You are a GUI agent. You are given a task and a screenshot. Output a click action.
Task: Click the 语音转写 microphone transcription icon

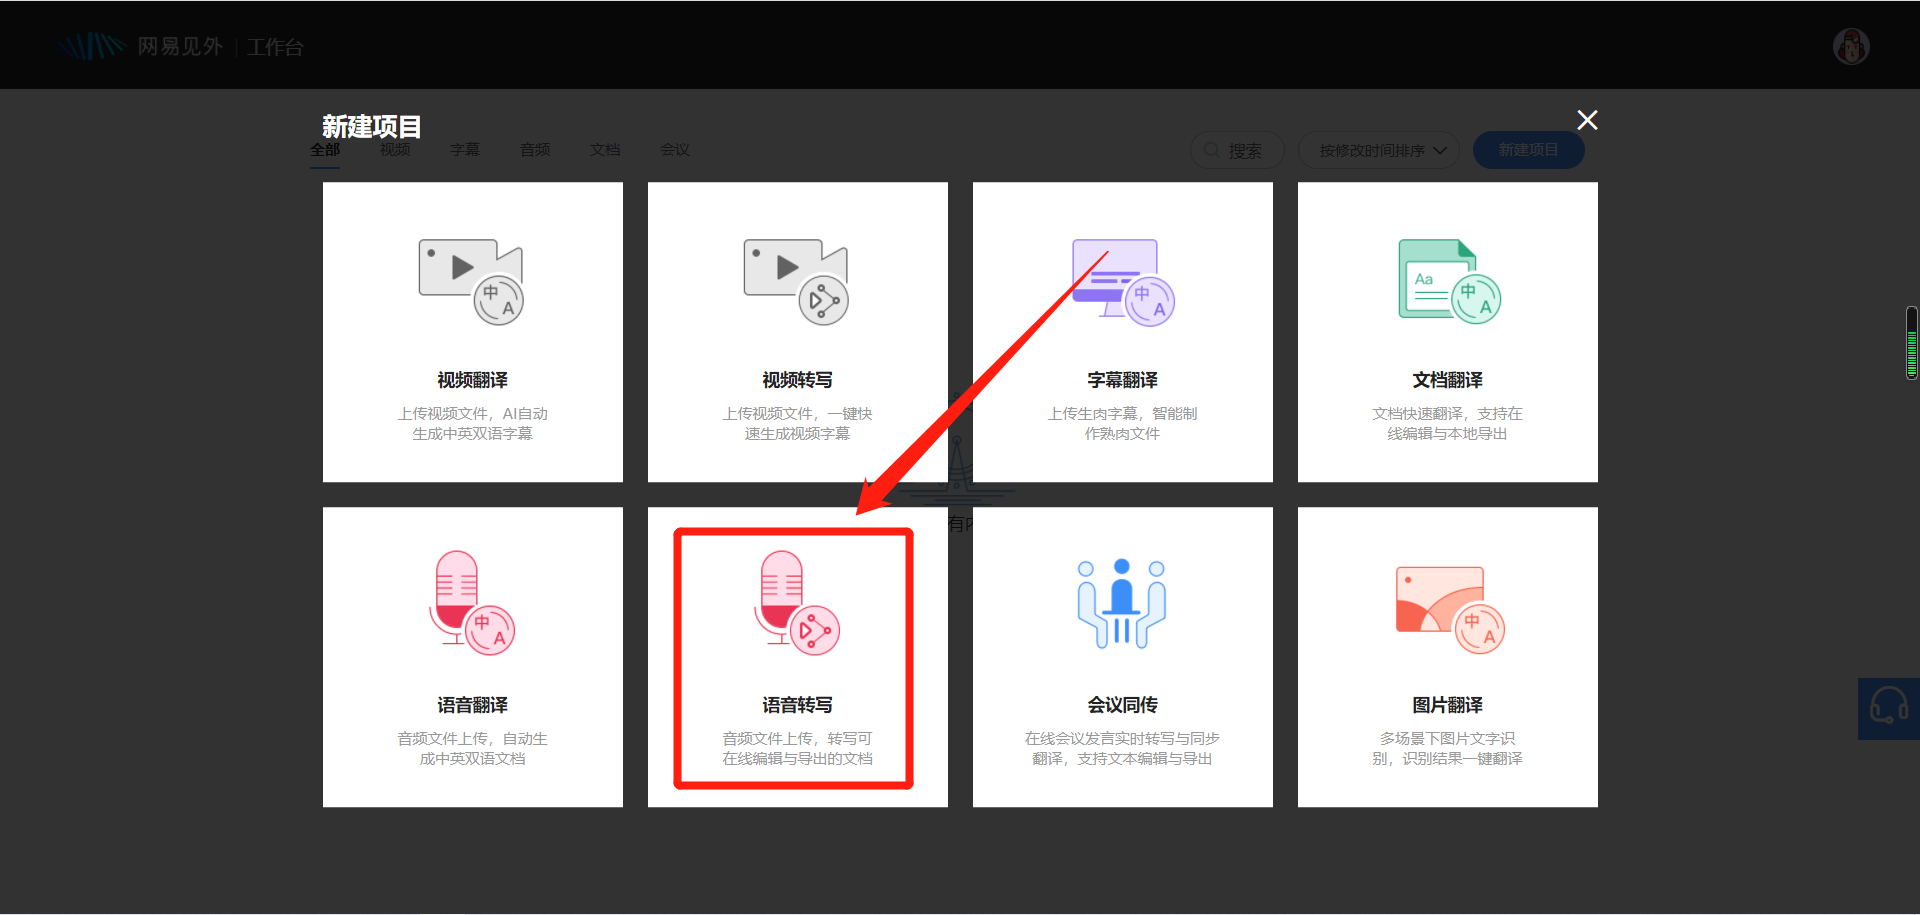[797, 603]
